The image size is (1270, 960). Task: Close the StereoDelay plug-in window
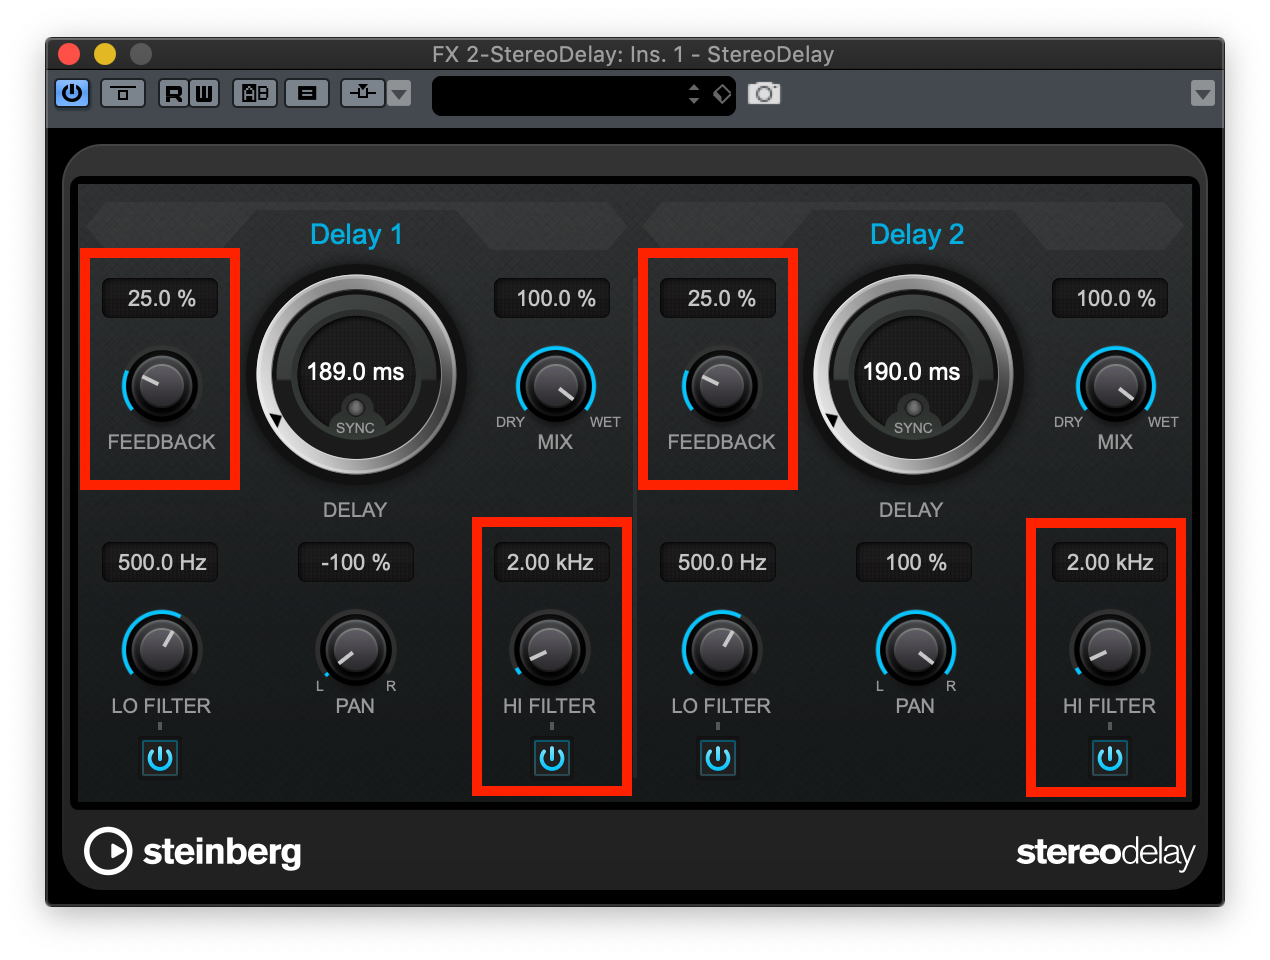[x=69, y=54]
